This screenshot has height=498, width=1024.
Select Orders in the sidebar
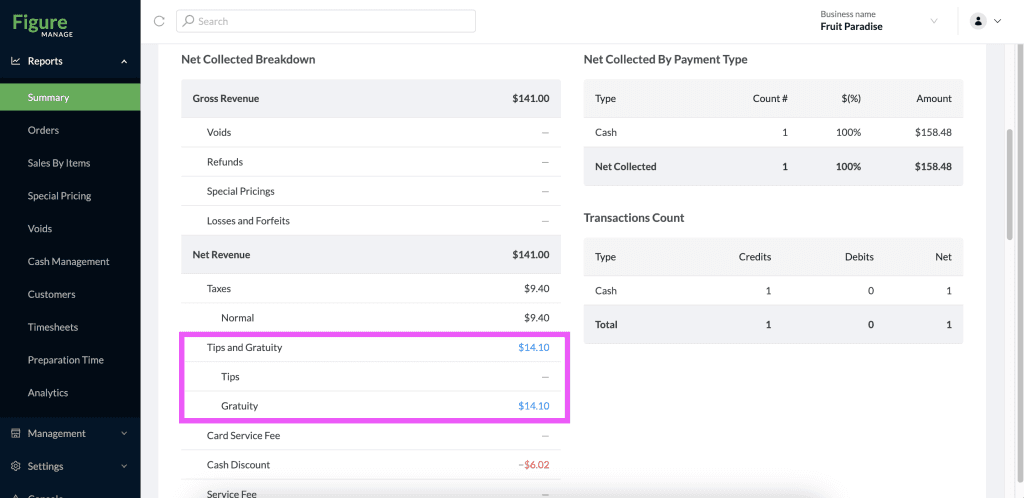(x=43, y=130)
